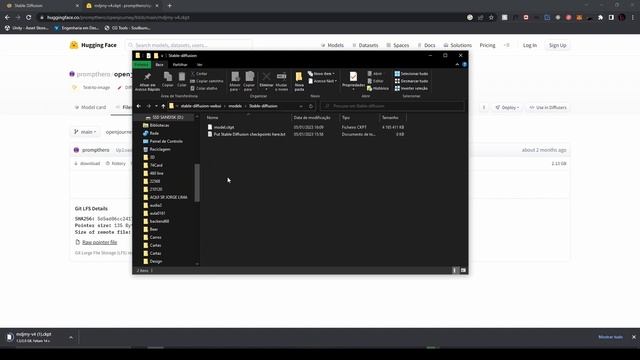
Task: Click the Procurar em Stable-diffusion search box
Action: (x=393, y=106)
